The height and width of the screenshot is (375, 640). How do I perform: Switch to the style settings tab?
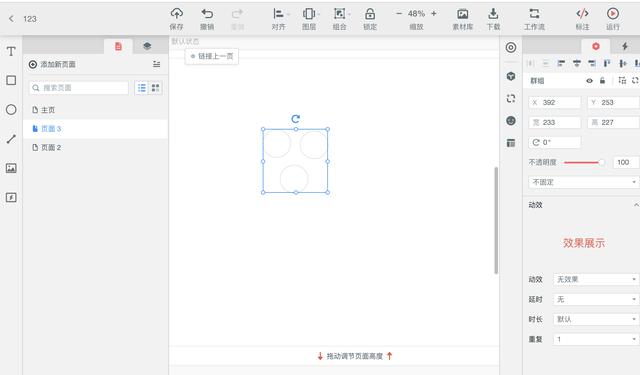[x=596, y=46]
